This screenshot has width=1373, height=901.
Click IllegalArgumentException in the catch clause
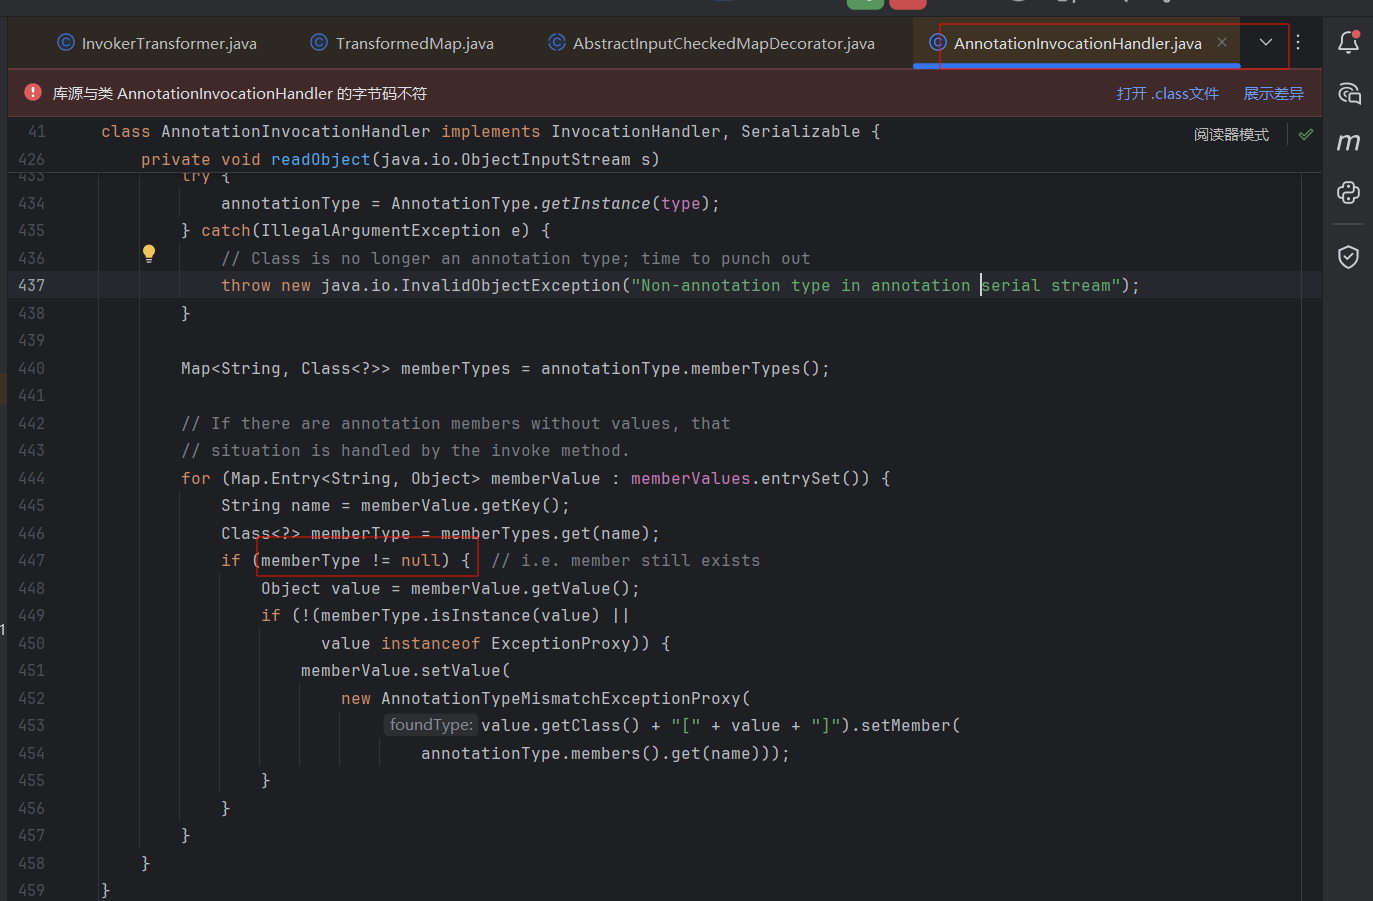[x=380, y=230]
